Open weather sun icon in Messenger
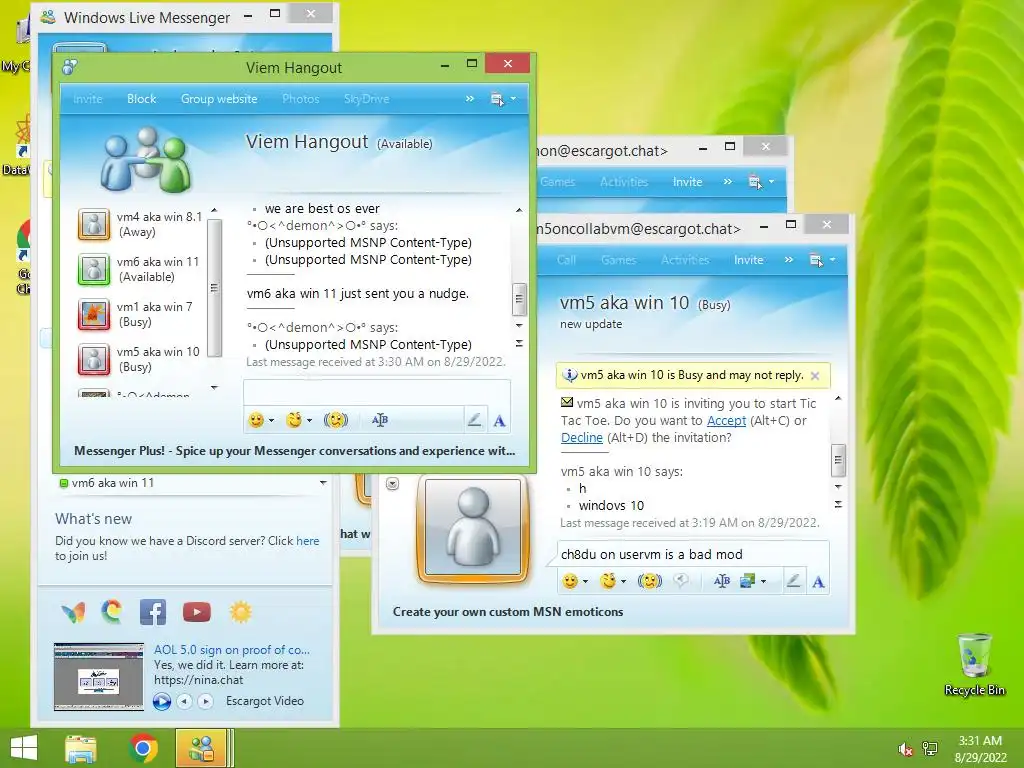The width and height of the screenshot is (1024, 768). [x=240, y=612]
